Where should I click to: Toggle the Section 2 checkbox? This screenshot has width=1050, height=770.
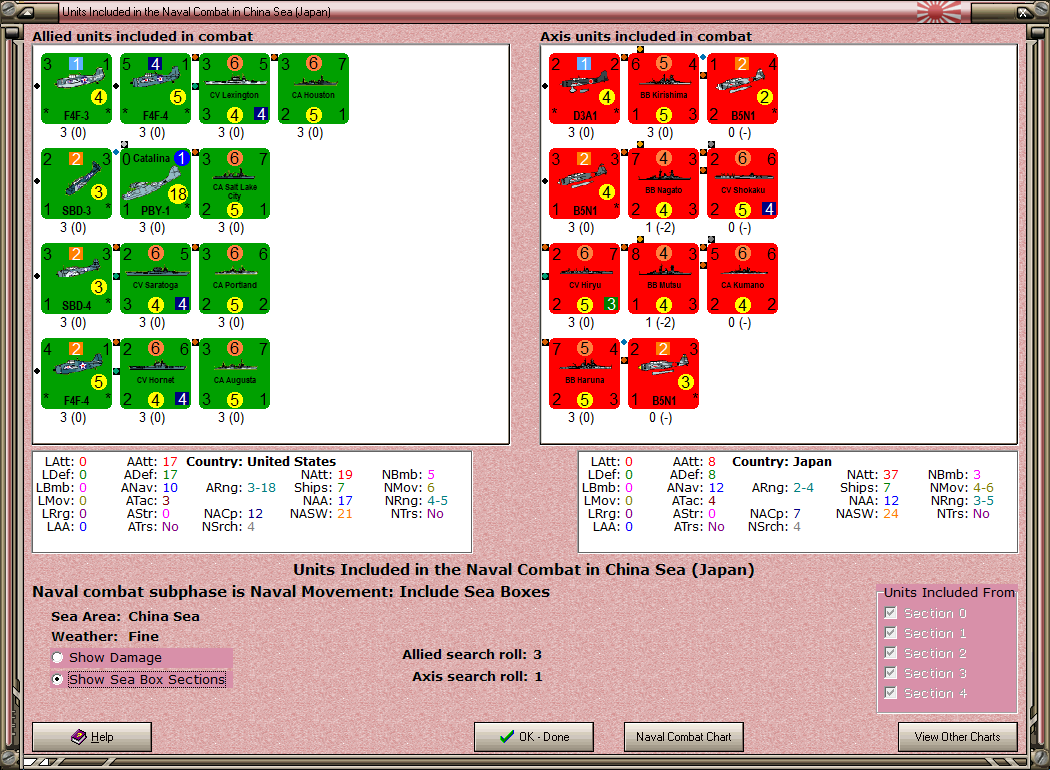coord(891,653)
